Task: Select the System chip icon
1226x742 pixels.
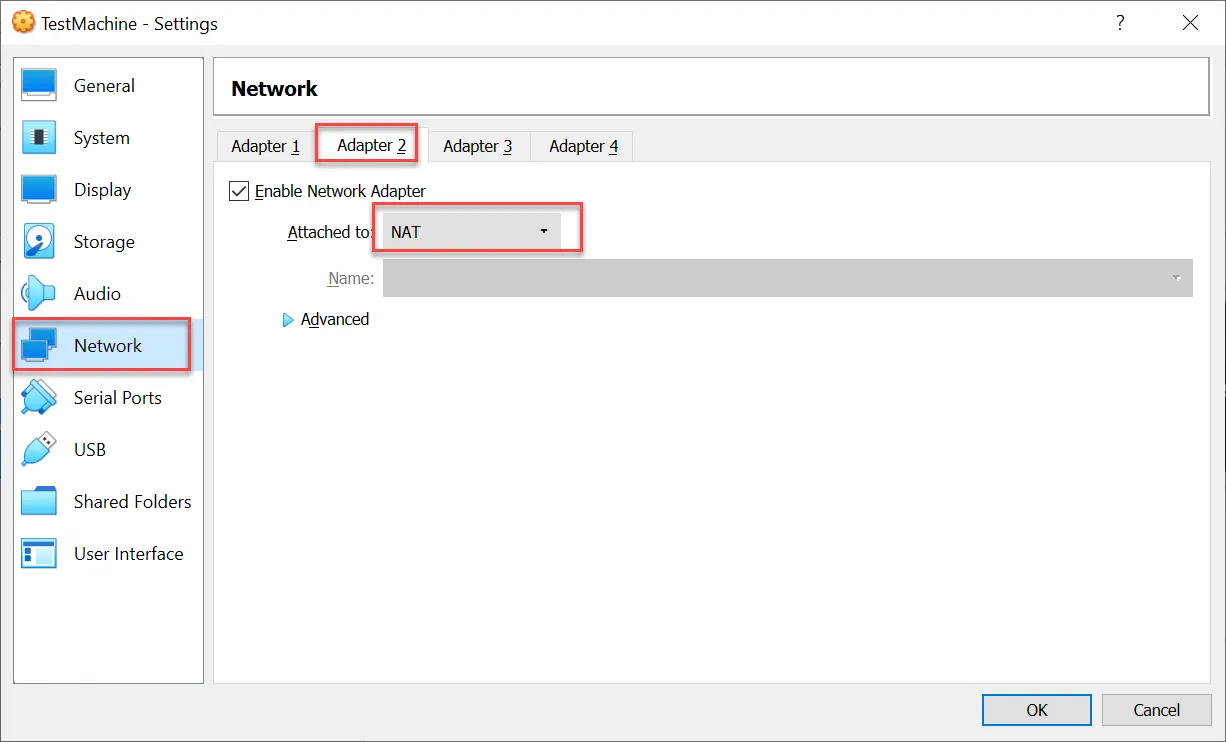Action: point(39,138)
